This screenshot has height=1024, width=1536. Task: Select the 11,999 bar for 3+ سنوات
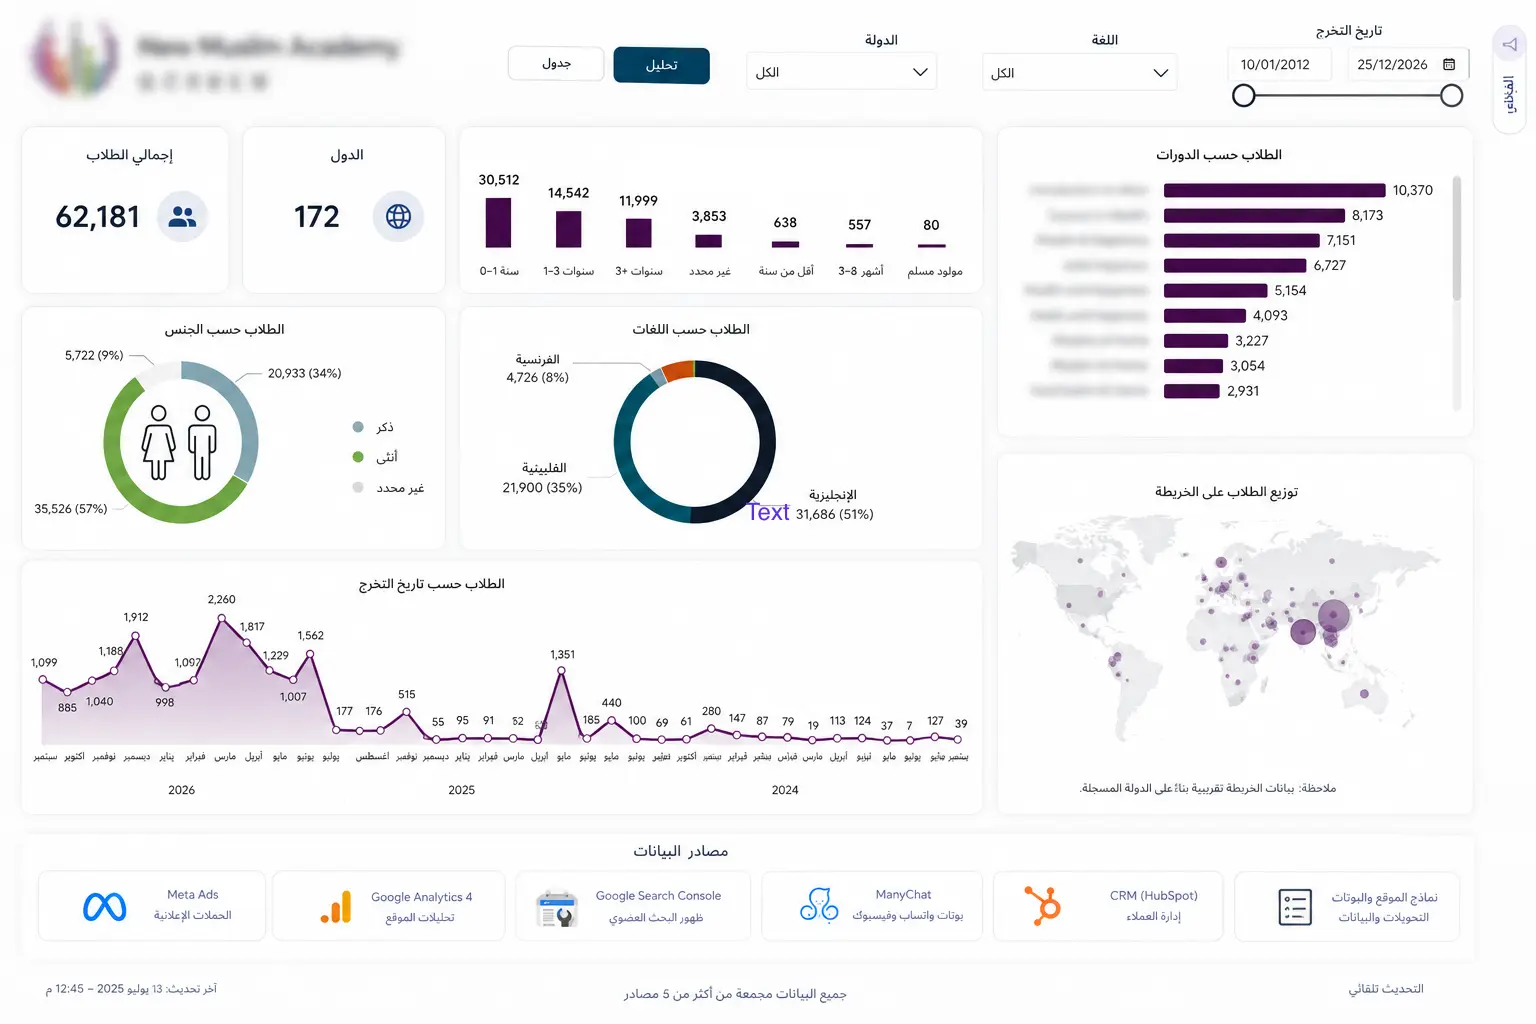(x=638, y=232)
